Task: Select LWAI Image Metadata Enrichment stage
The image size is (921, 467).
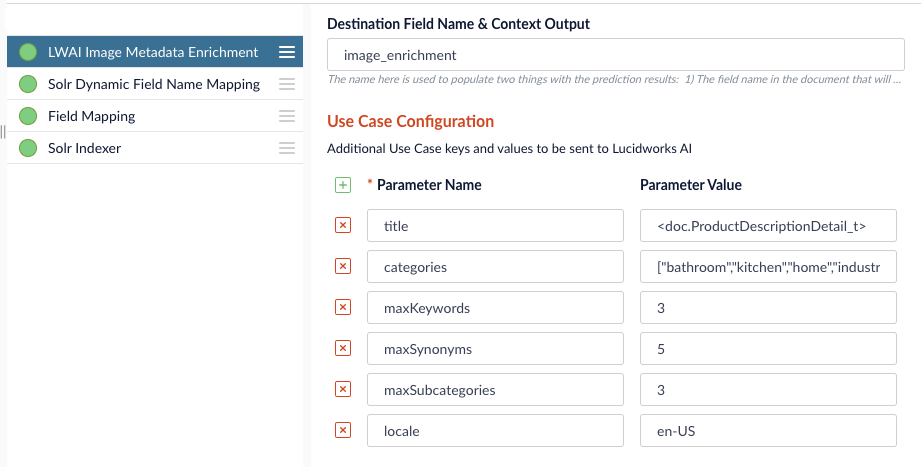Action: tap(154, 52)
